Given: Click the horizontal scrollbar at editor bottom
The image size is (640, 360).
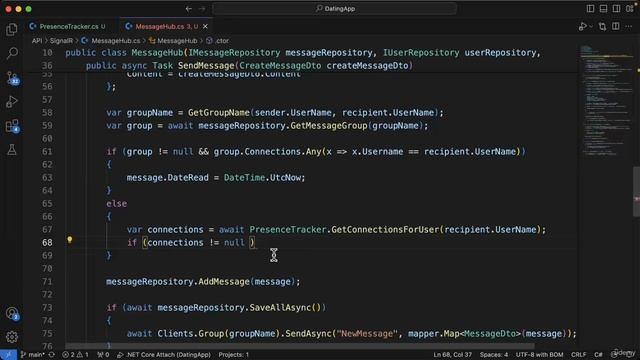Looking at the screenshot, I should [x=300, y=346].
